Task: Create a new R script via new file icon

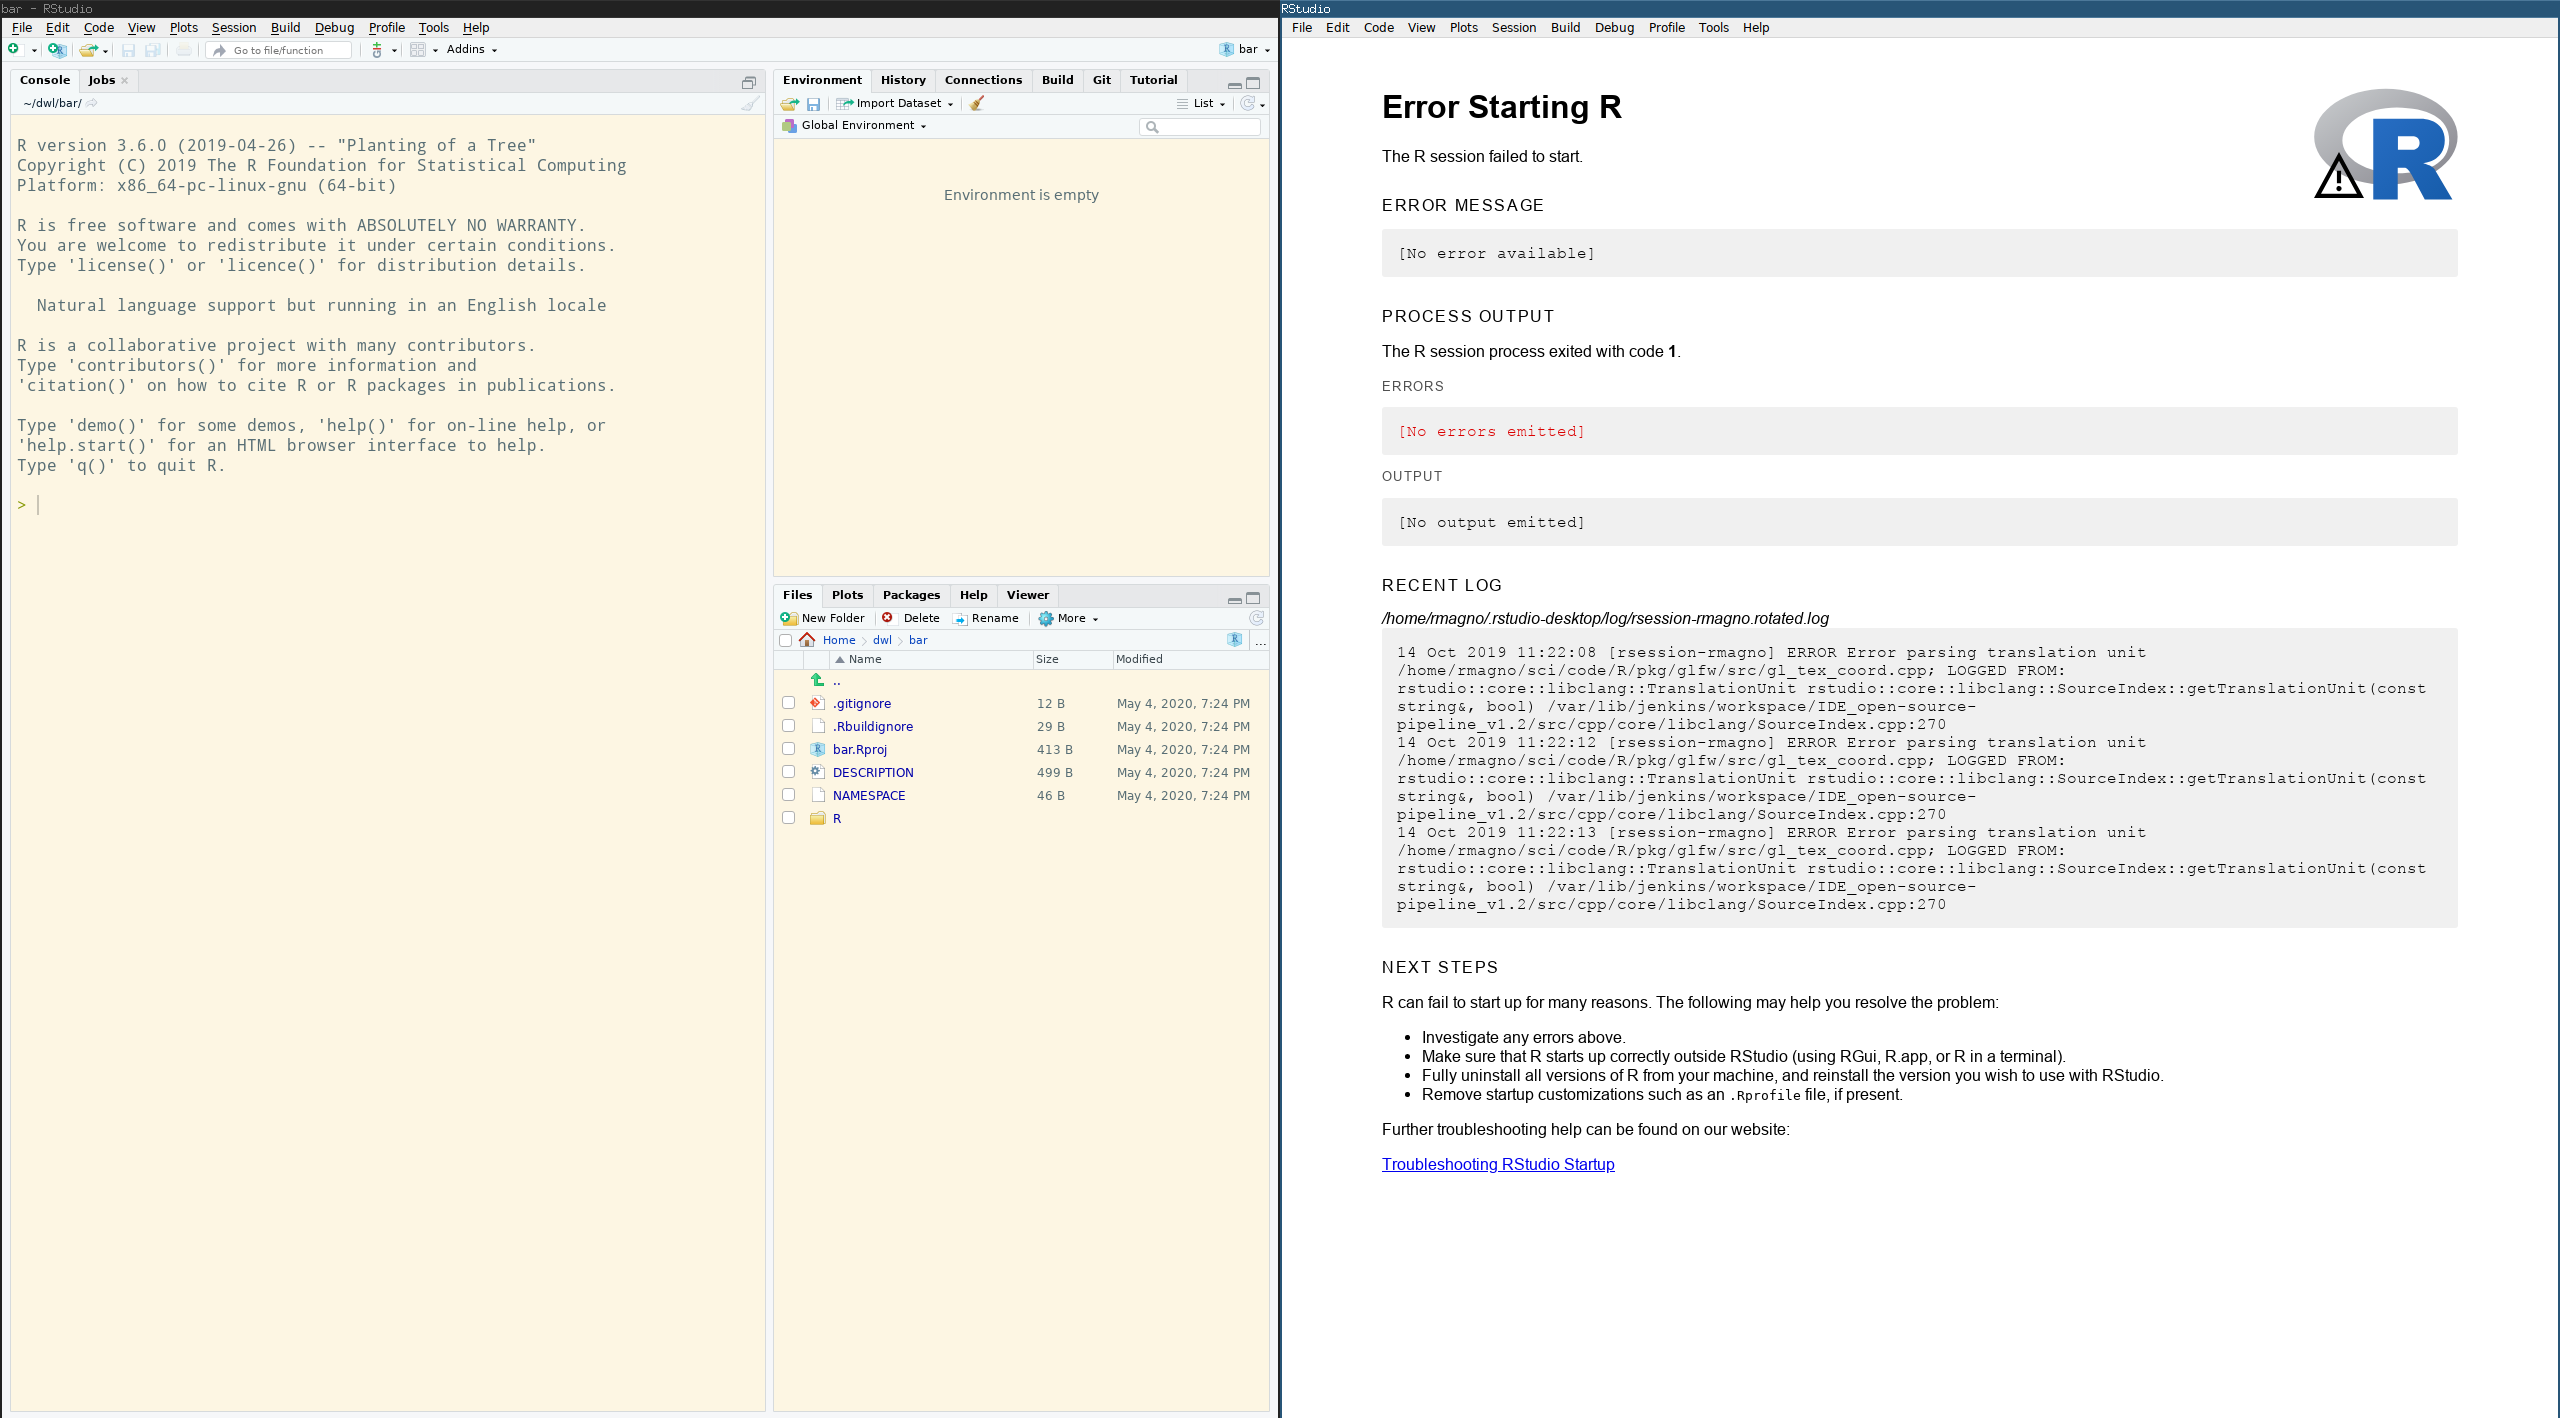Action: (x=15, y=49)
